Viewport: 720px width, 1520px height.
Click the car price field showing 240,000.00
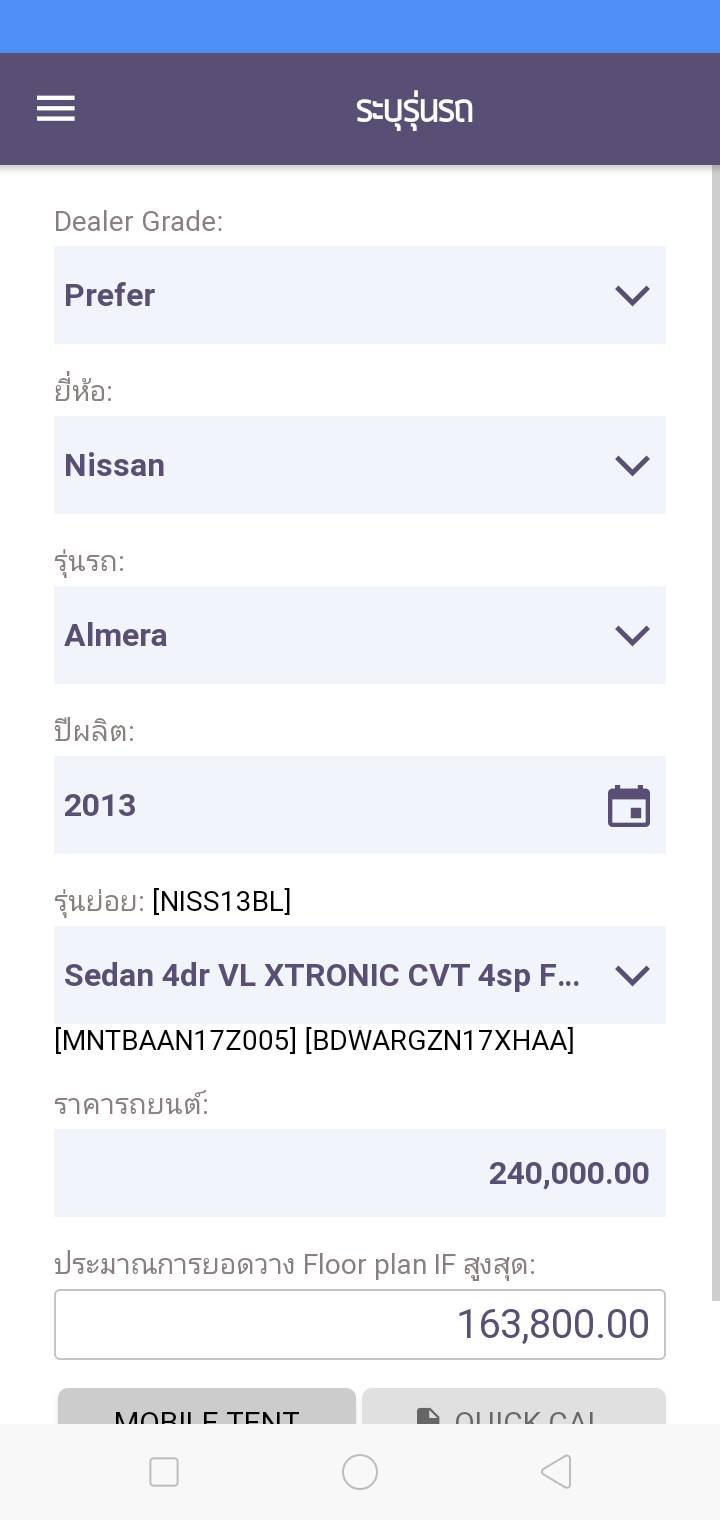coord(360,1173)
